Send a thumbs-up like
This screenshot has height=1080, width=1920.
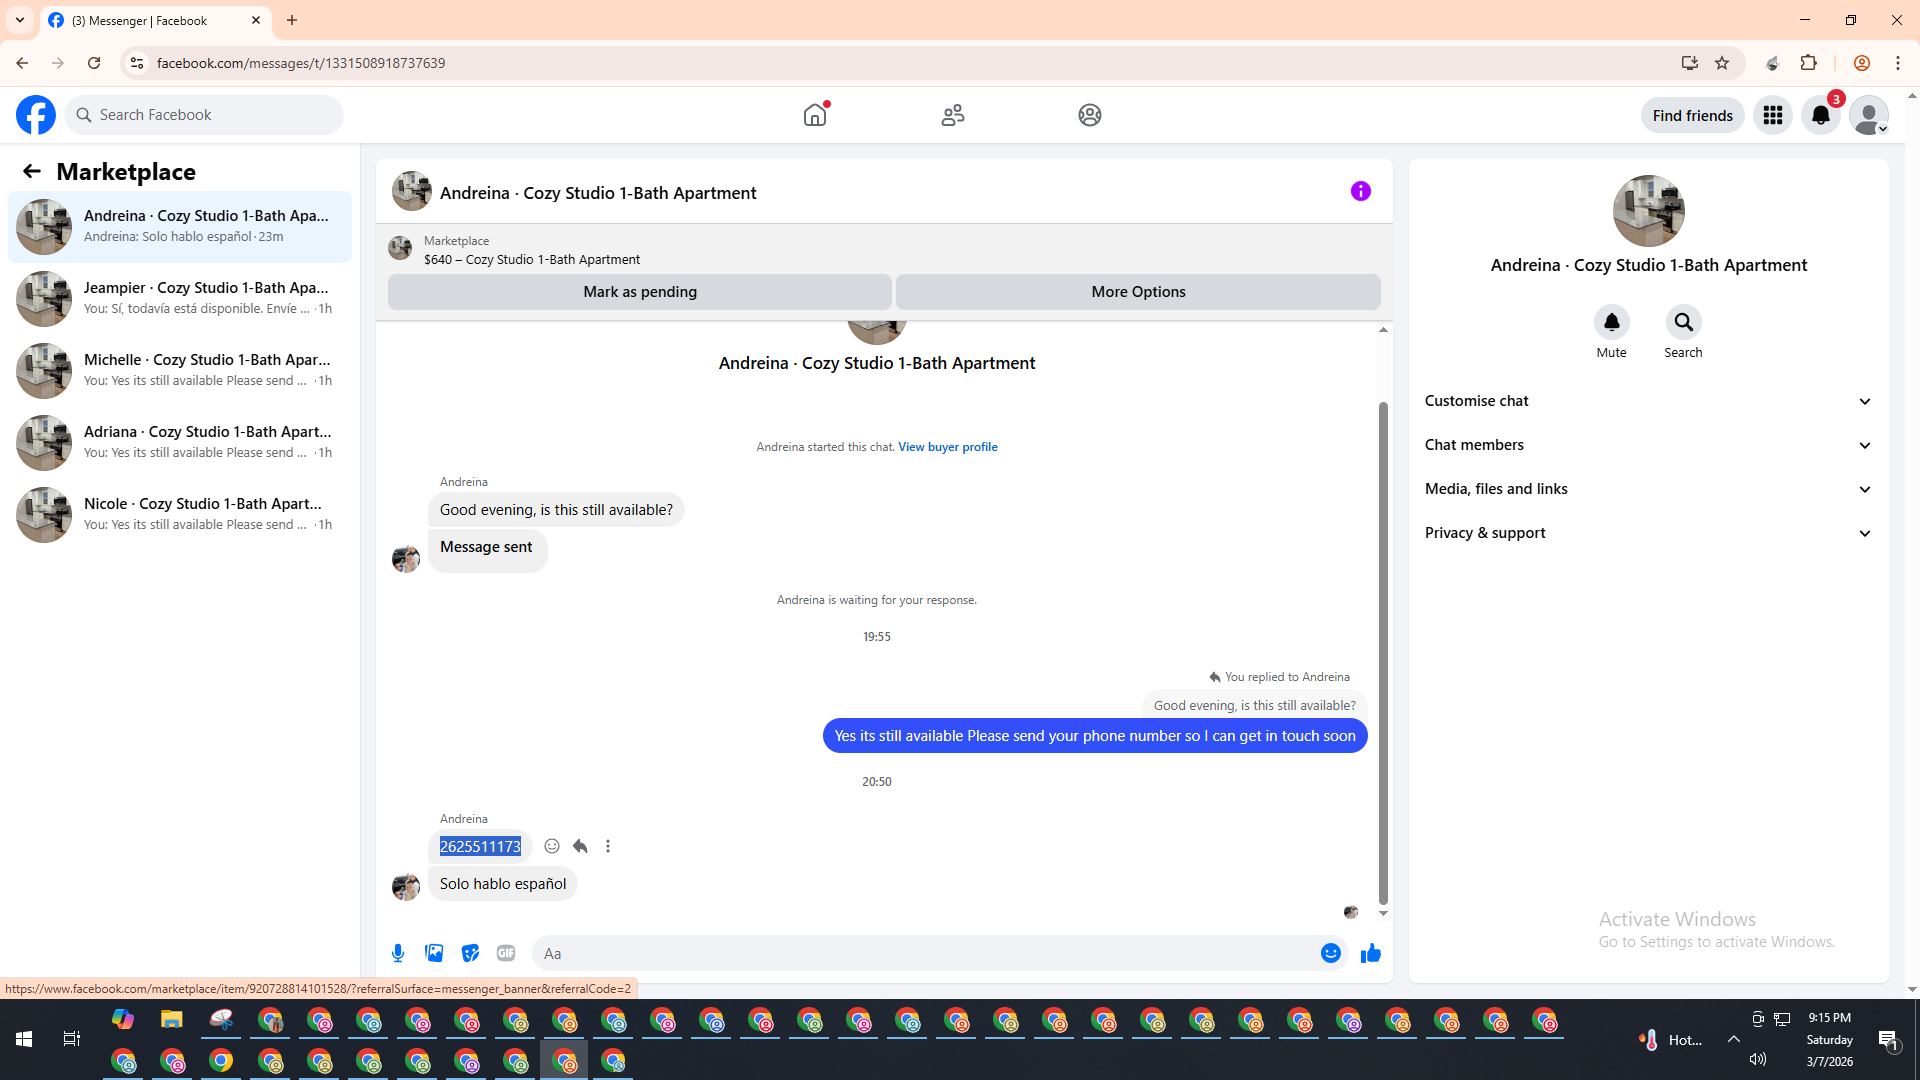[x=1370, y=953]
